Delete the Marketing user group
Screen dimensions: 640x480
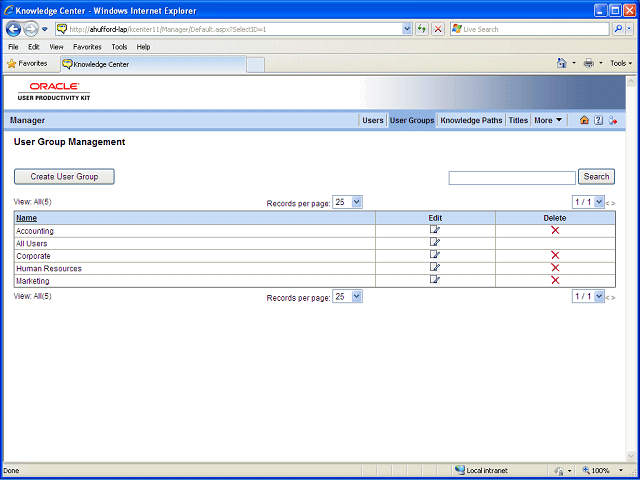[555, 280]
